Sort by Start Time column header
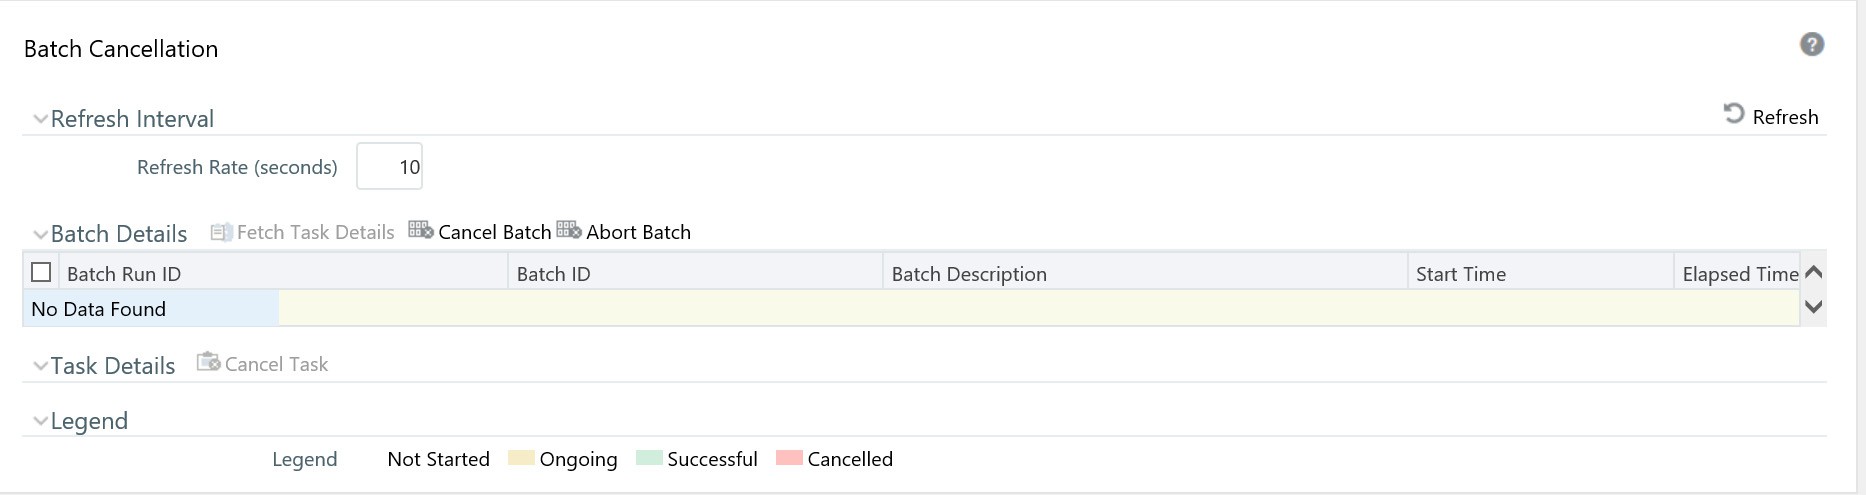1866x495 pixels. click(x=1461, y=274)
